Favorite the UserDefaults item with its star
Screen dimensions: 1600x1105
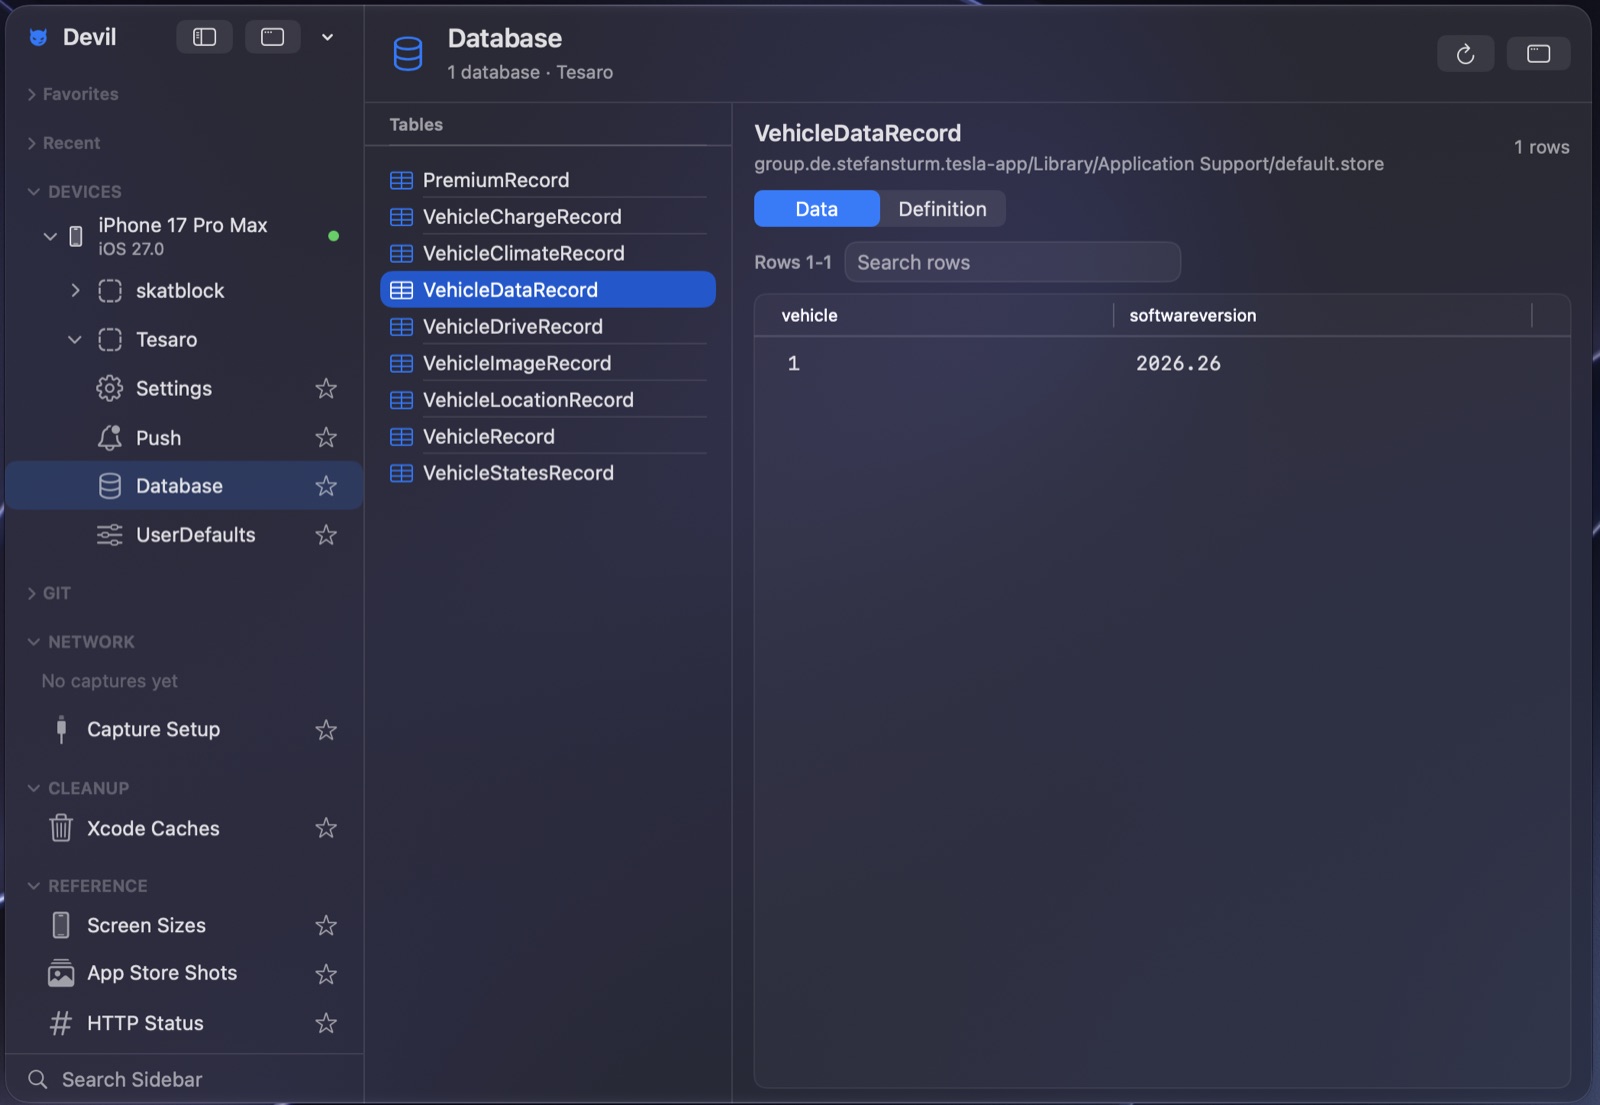click(326, 535)
